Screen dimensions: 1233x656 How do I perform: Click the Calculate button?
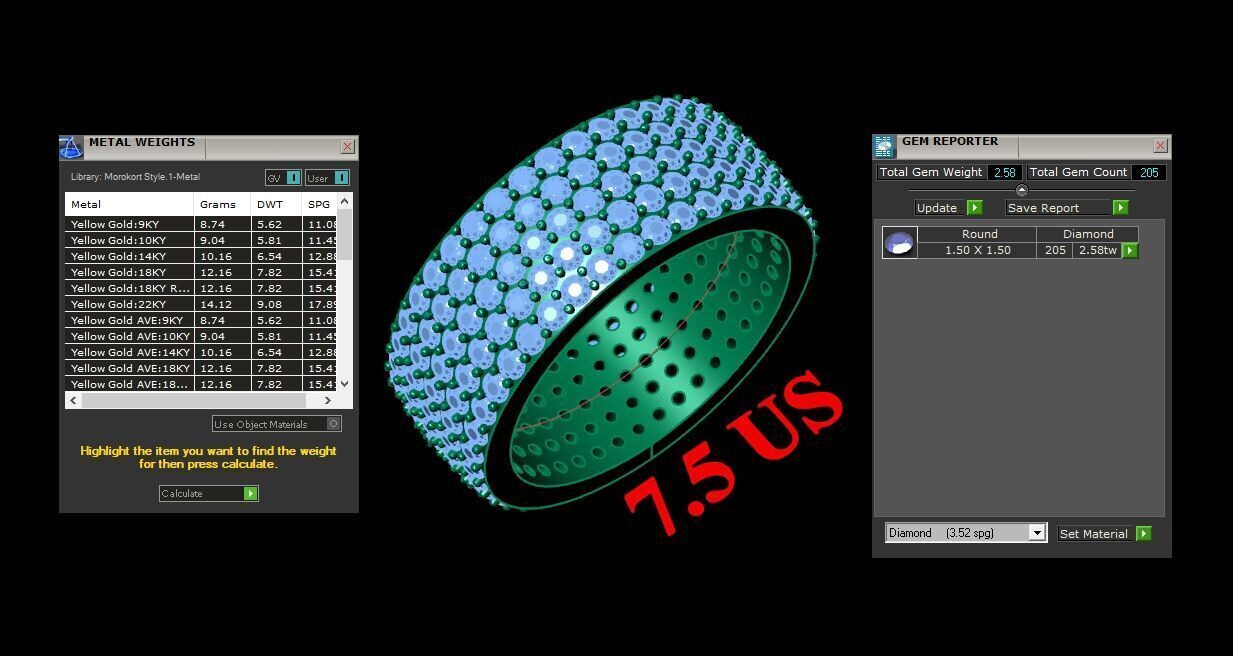click(x=208, y=493)
